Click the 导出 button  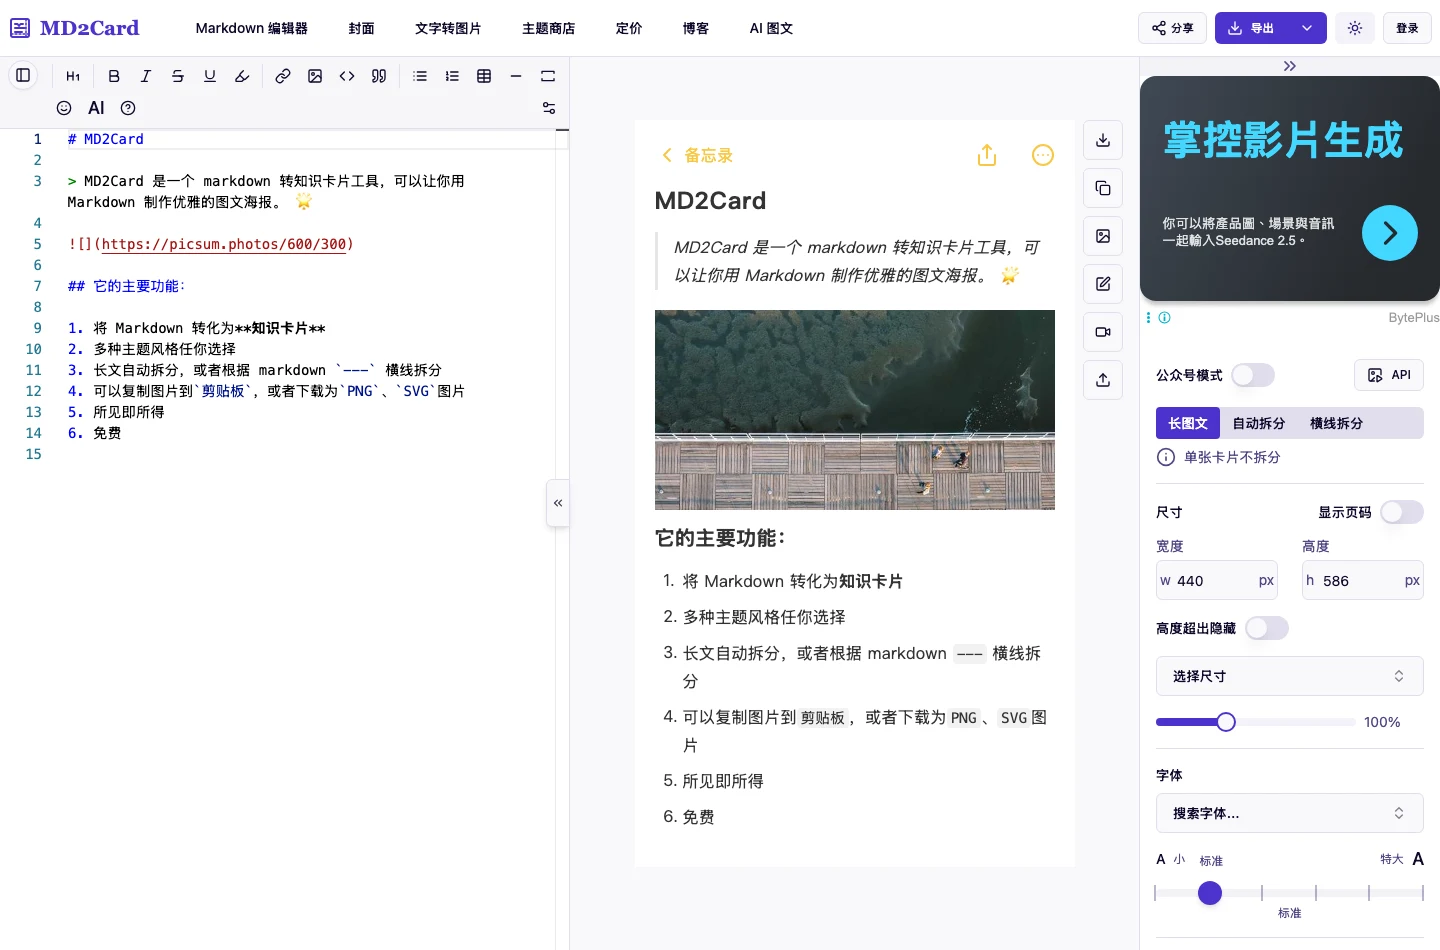coord(1252,28)
